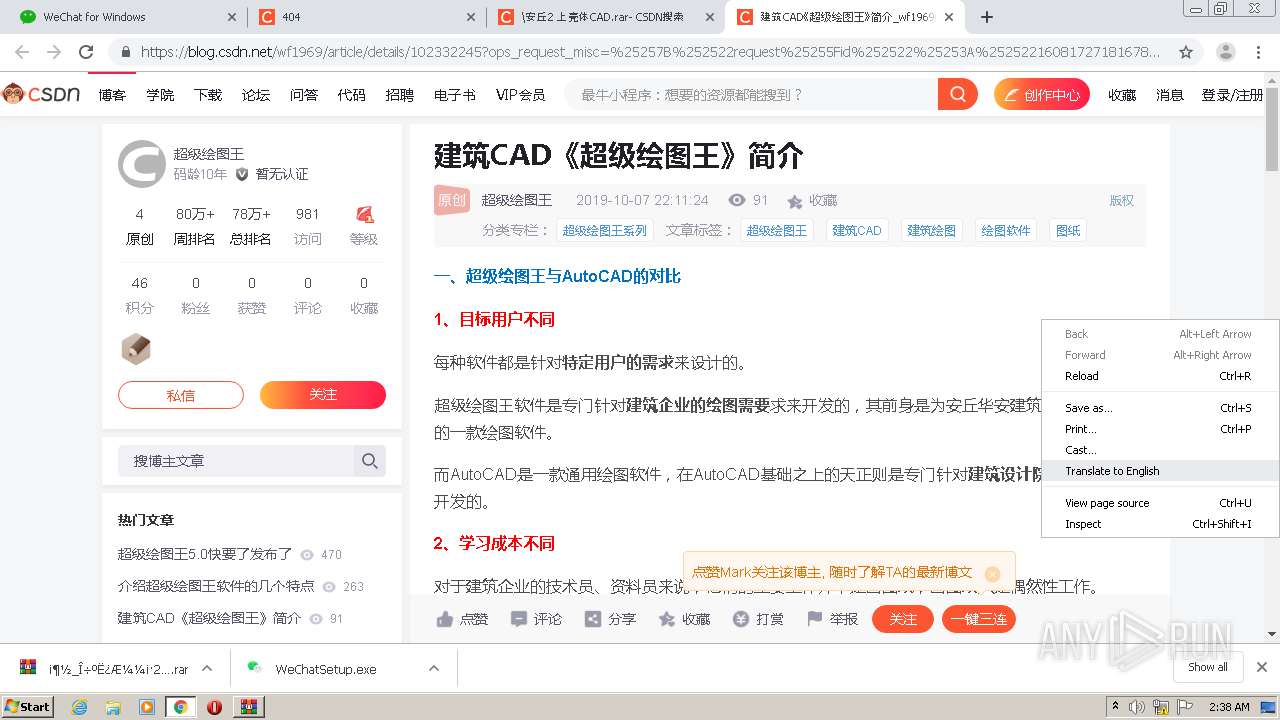1280x720 pixels.
Task: Close the orange notification tooltip
Action: coord(992,573)
